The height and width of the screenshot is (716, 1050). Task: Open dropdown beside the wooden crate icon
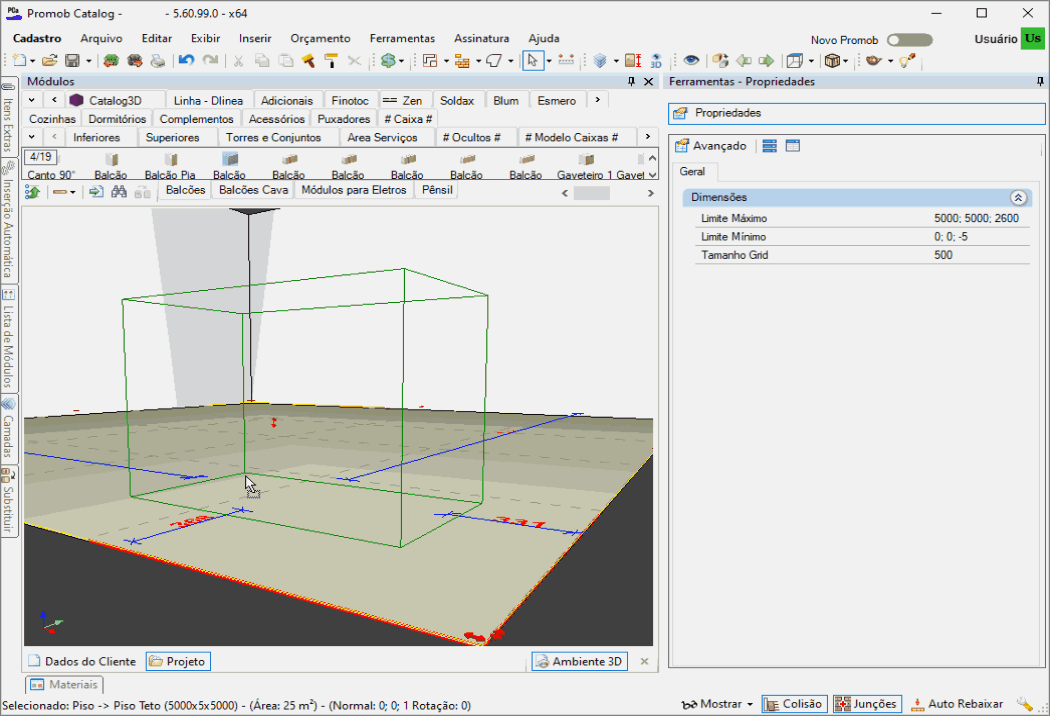(846, 62)
